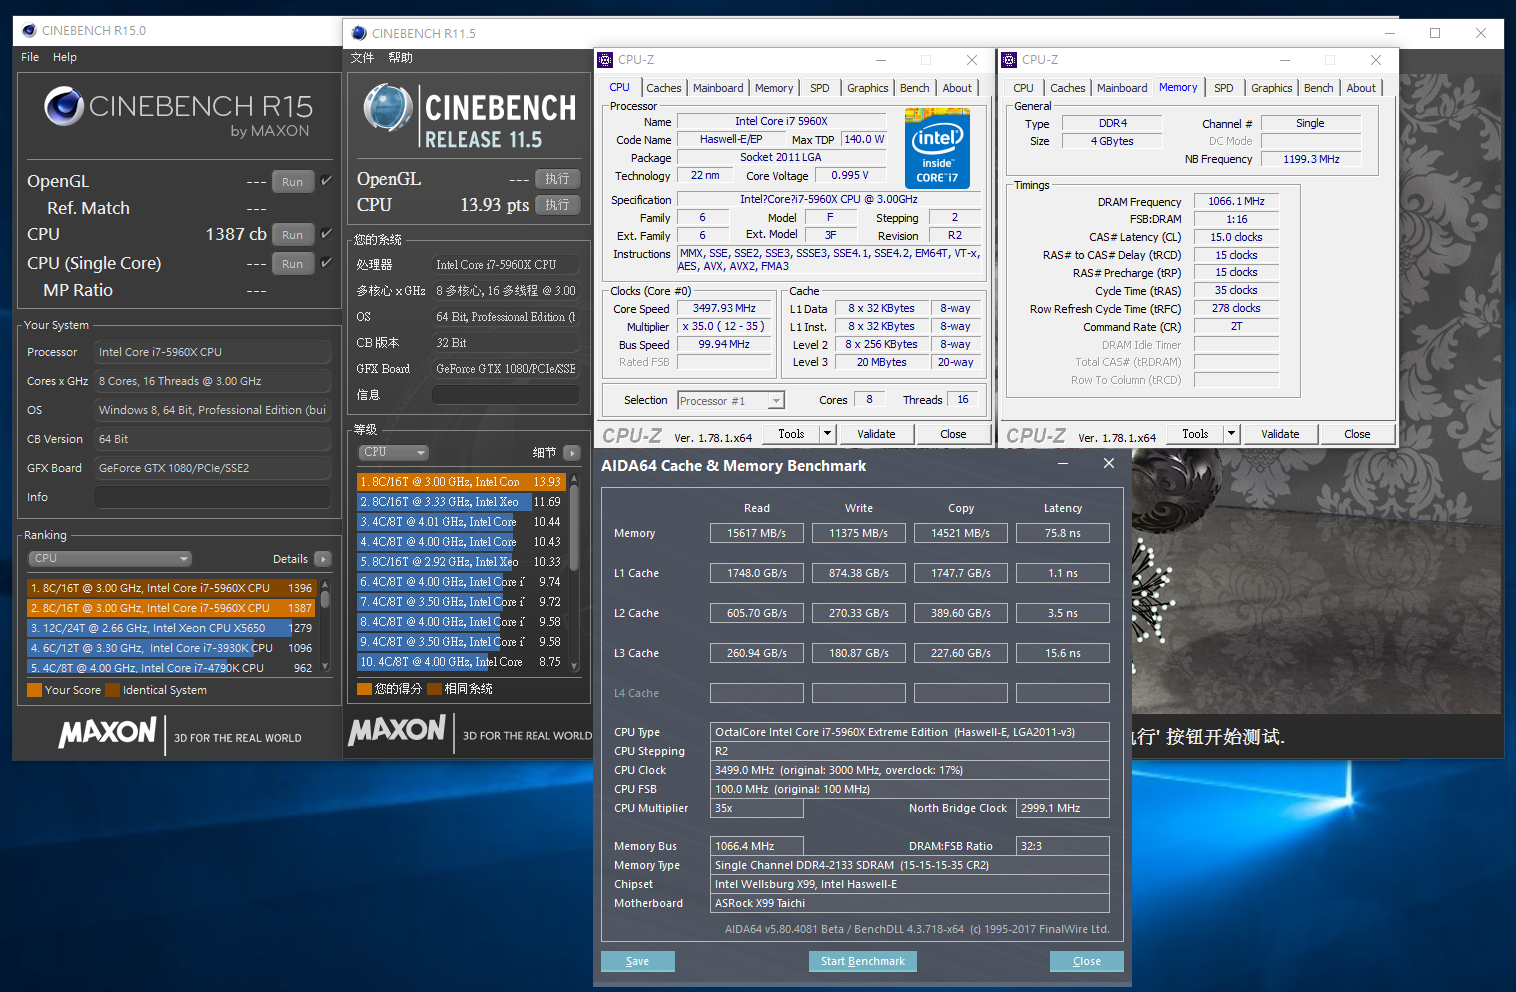Click the Details arrow icon in R15 Ranking
1516x992 pixels.
click(x=323, y=559)
